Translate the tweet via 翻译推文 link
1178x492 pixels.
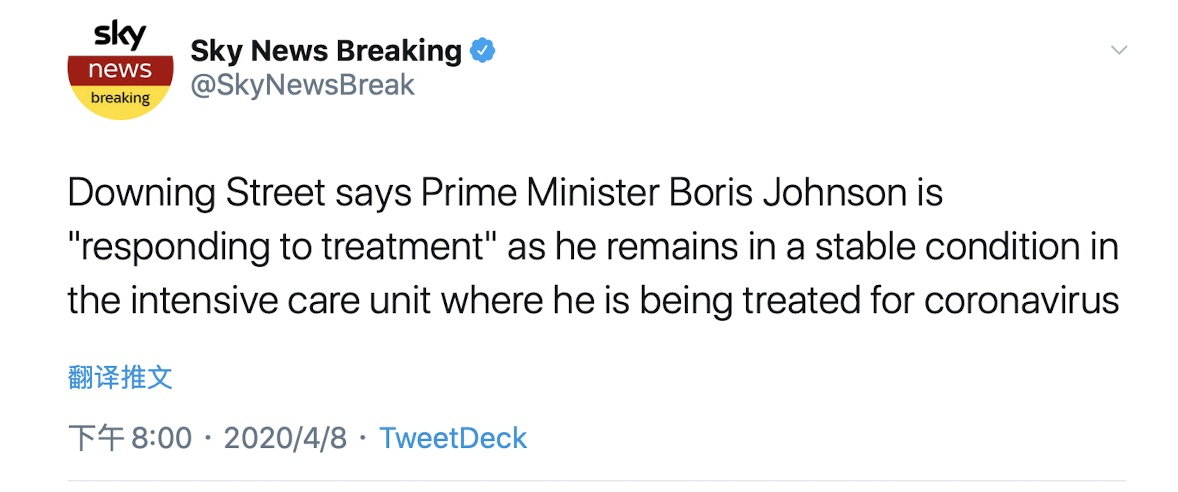120,377
